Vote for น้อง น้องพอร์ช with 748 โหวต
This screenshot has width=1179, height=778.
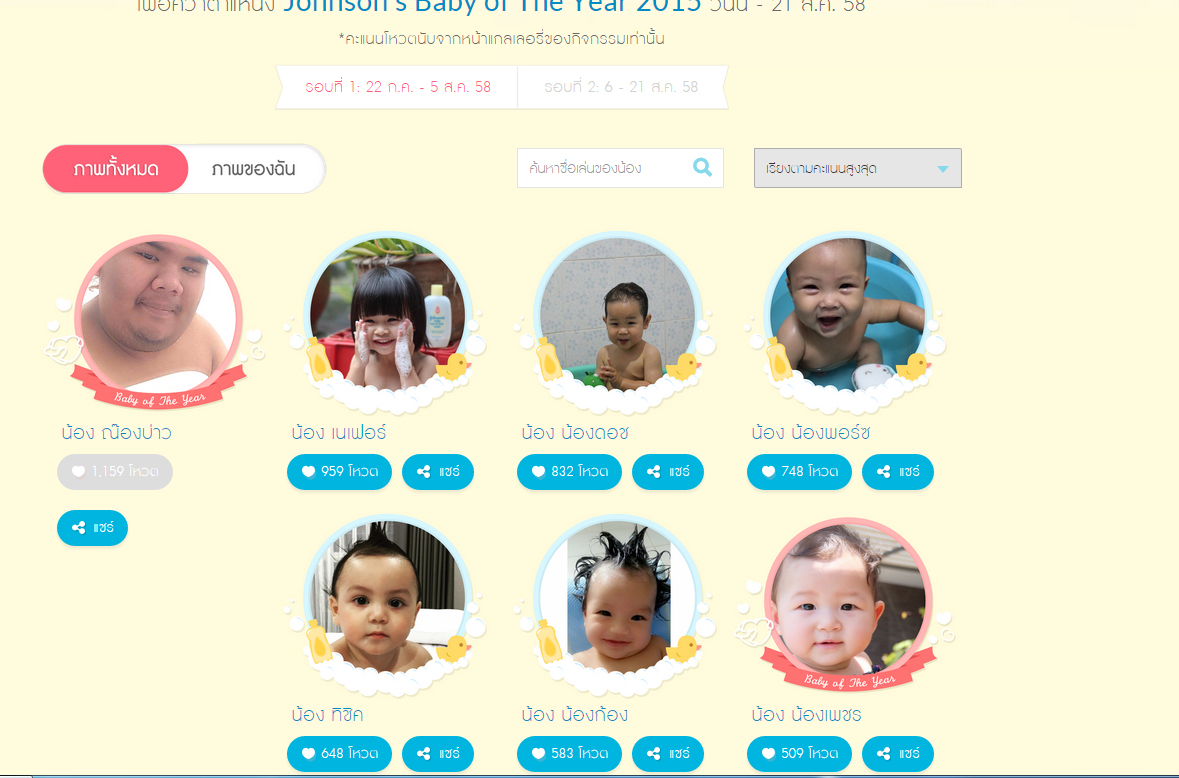799,471
